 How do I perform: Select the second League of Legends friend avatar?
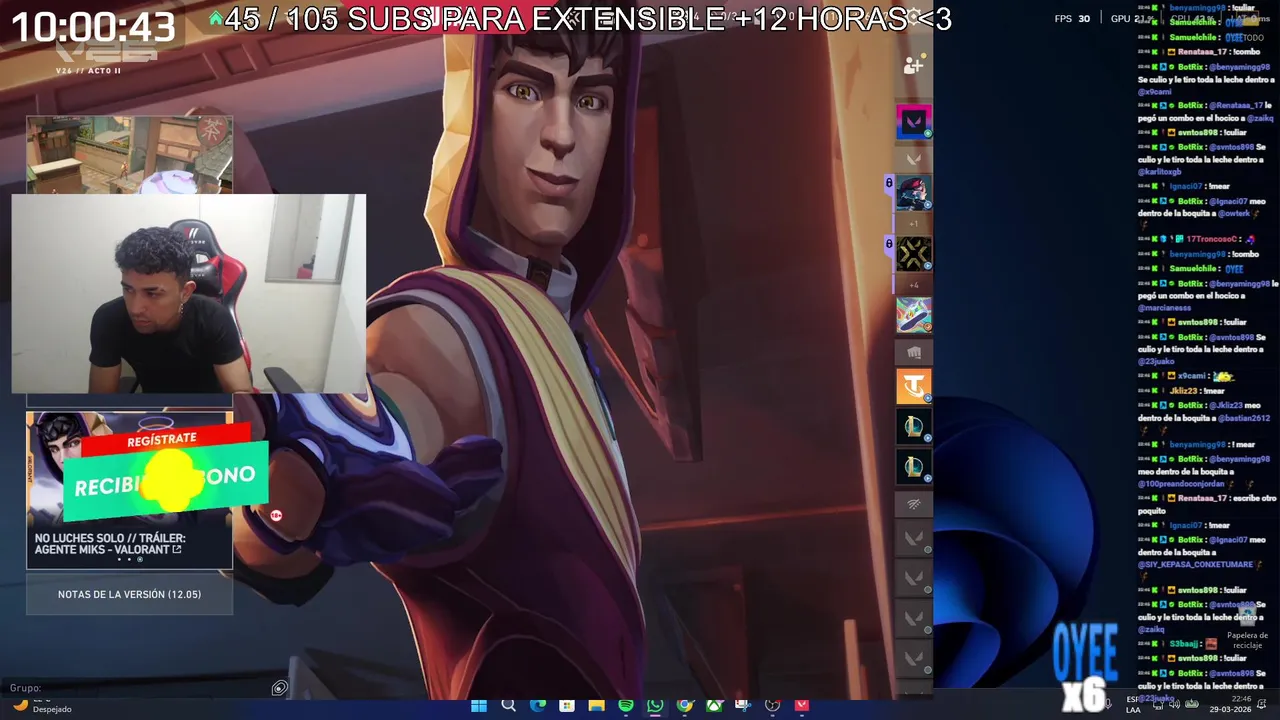pyautogui.click(x=913, y=466)
